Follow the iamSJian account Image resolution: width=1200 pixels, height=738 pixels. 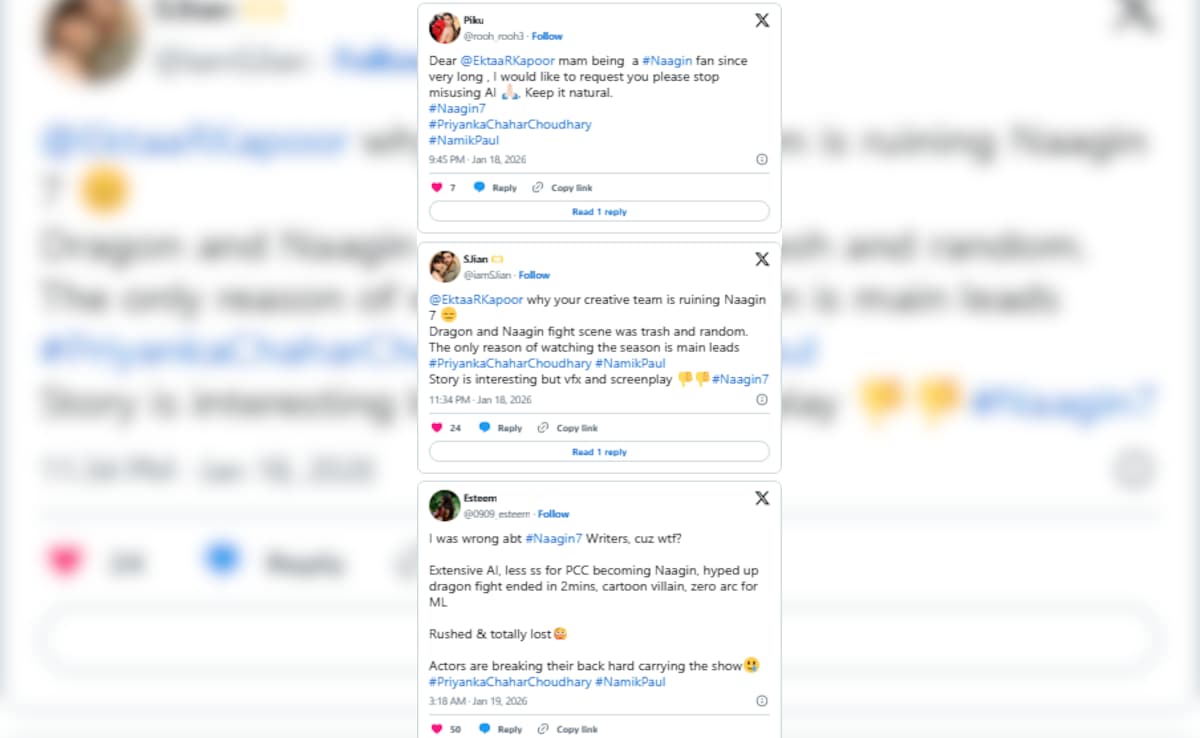[x=534, y=275]
